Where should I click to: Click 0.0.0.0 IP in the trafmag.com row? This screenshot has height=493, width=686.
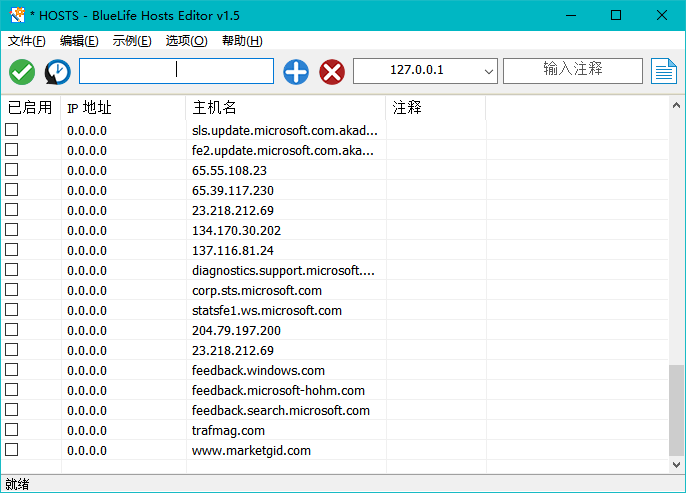[87, 431]
